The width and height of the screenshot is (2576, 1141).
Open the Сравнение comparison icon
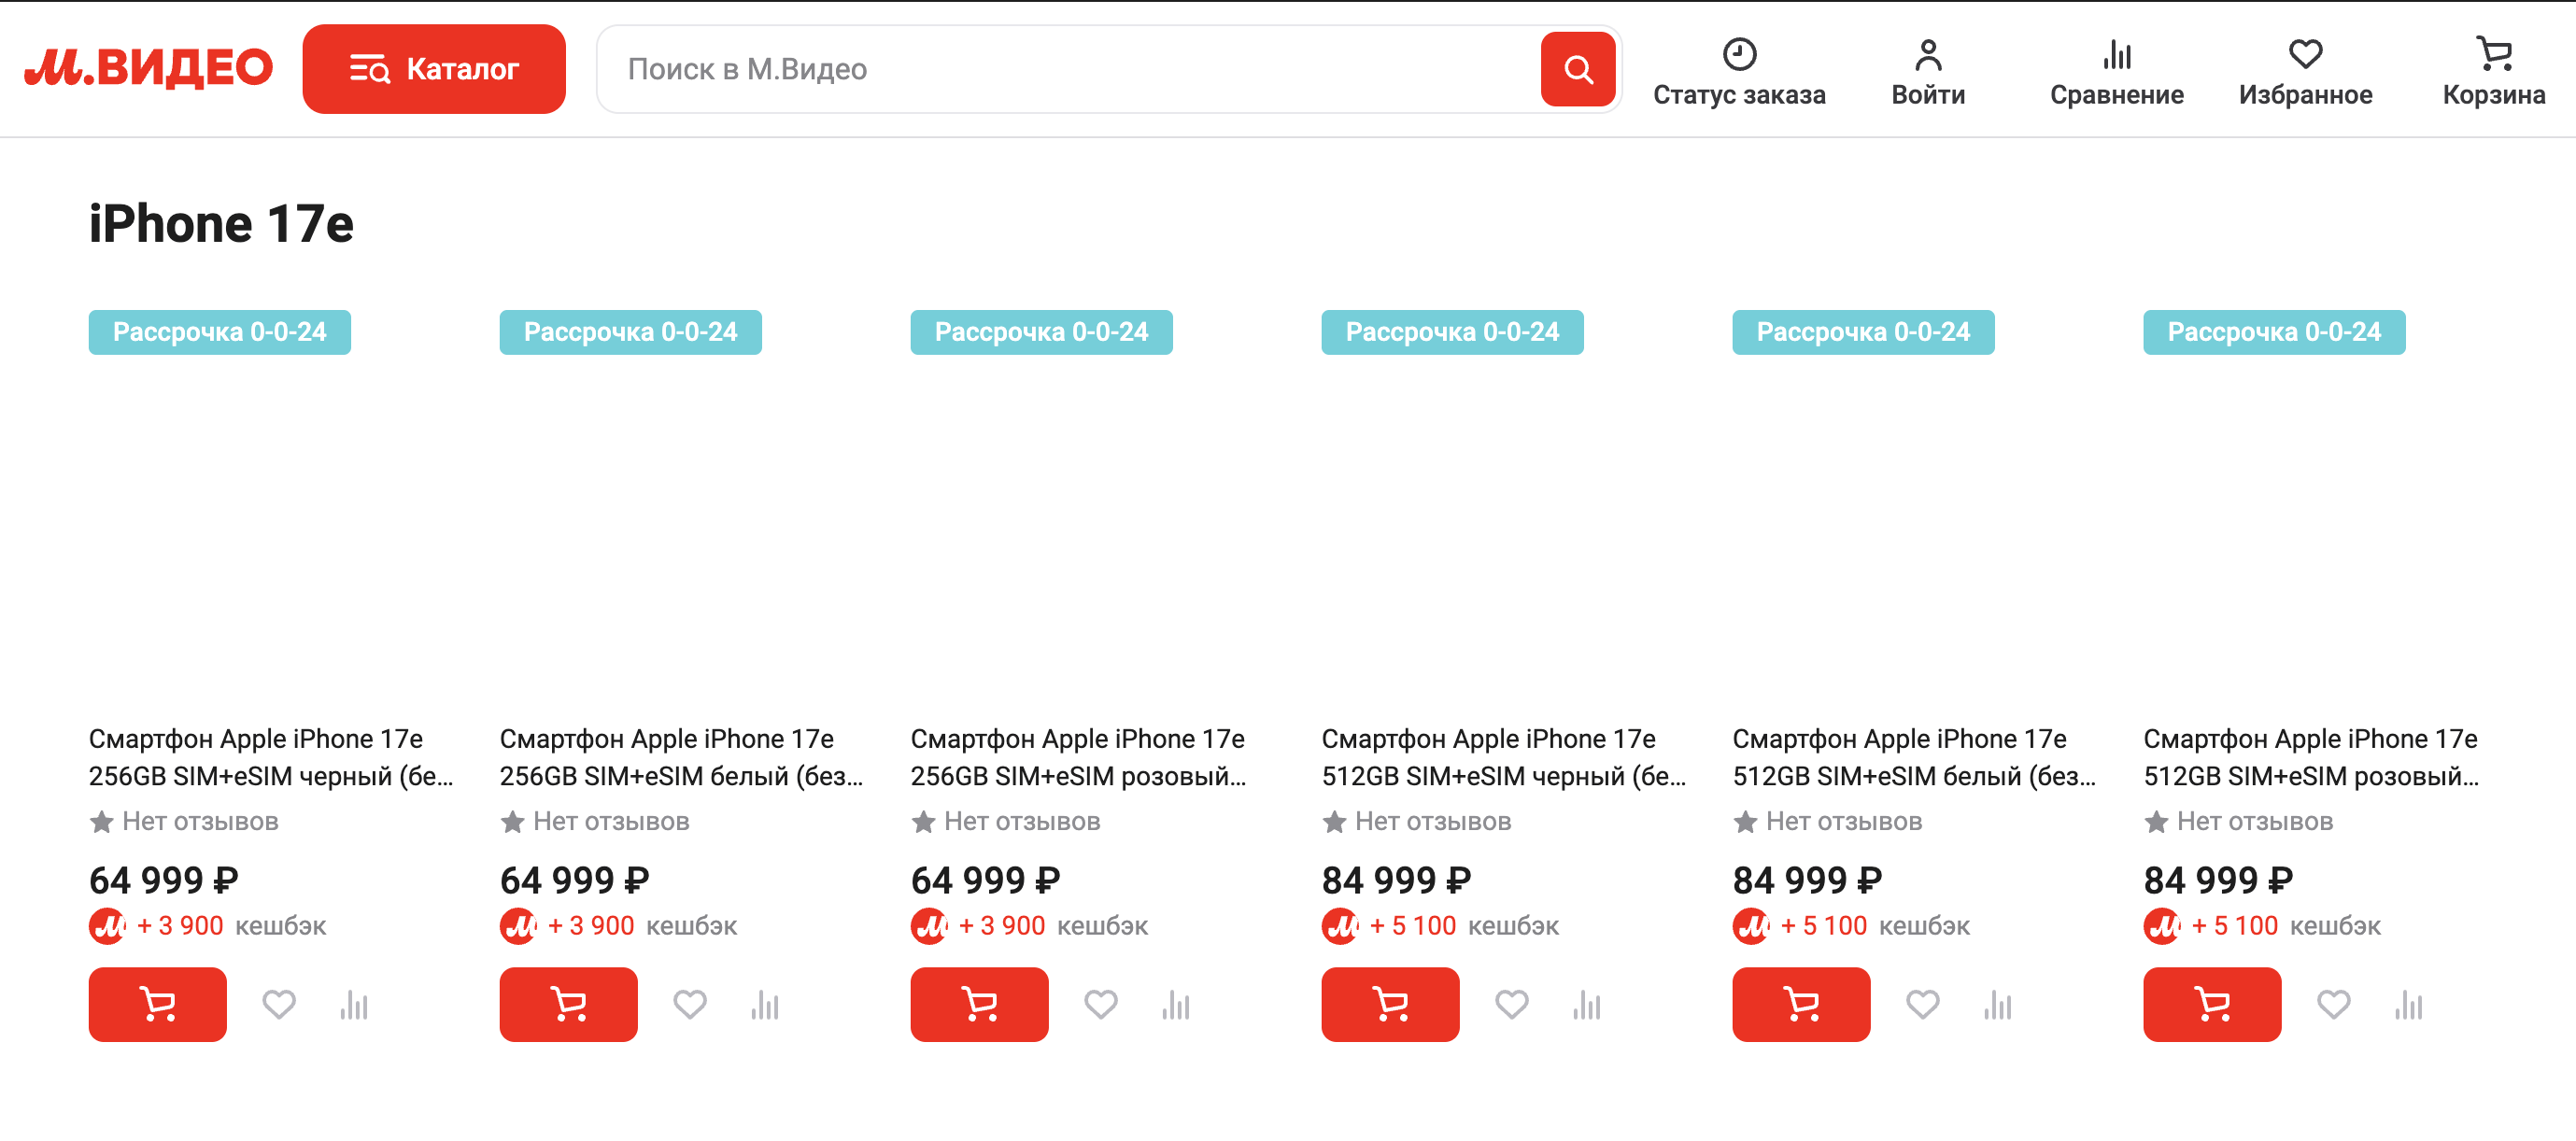click(2117, 55)
